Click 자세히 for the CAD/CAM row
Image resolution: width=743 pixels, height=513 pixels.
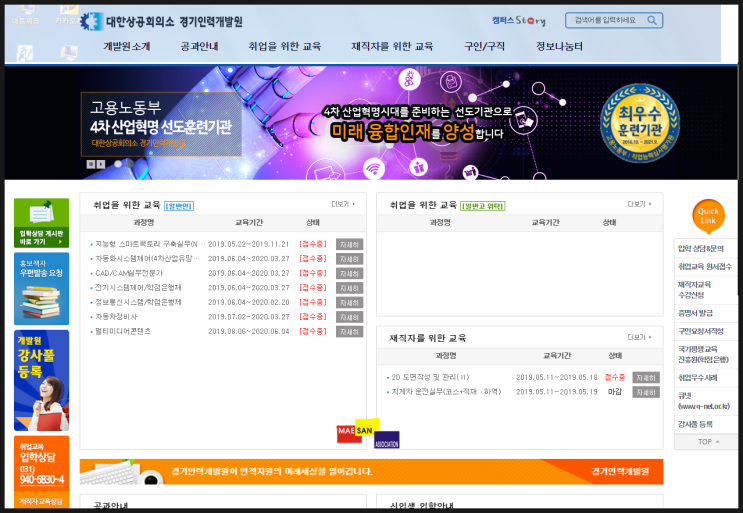[x=350, y=274]
